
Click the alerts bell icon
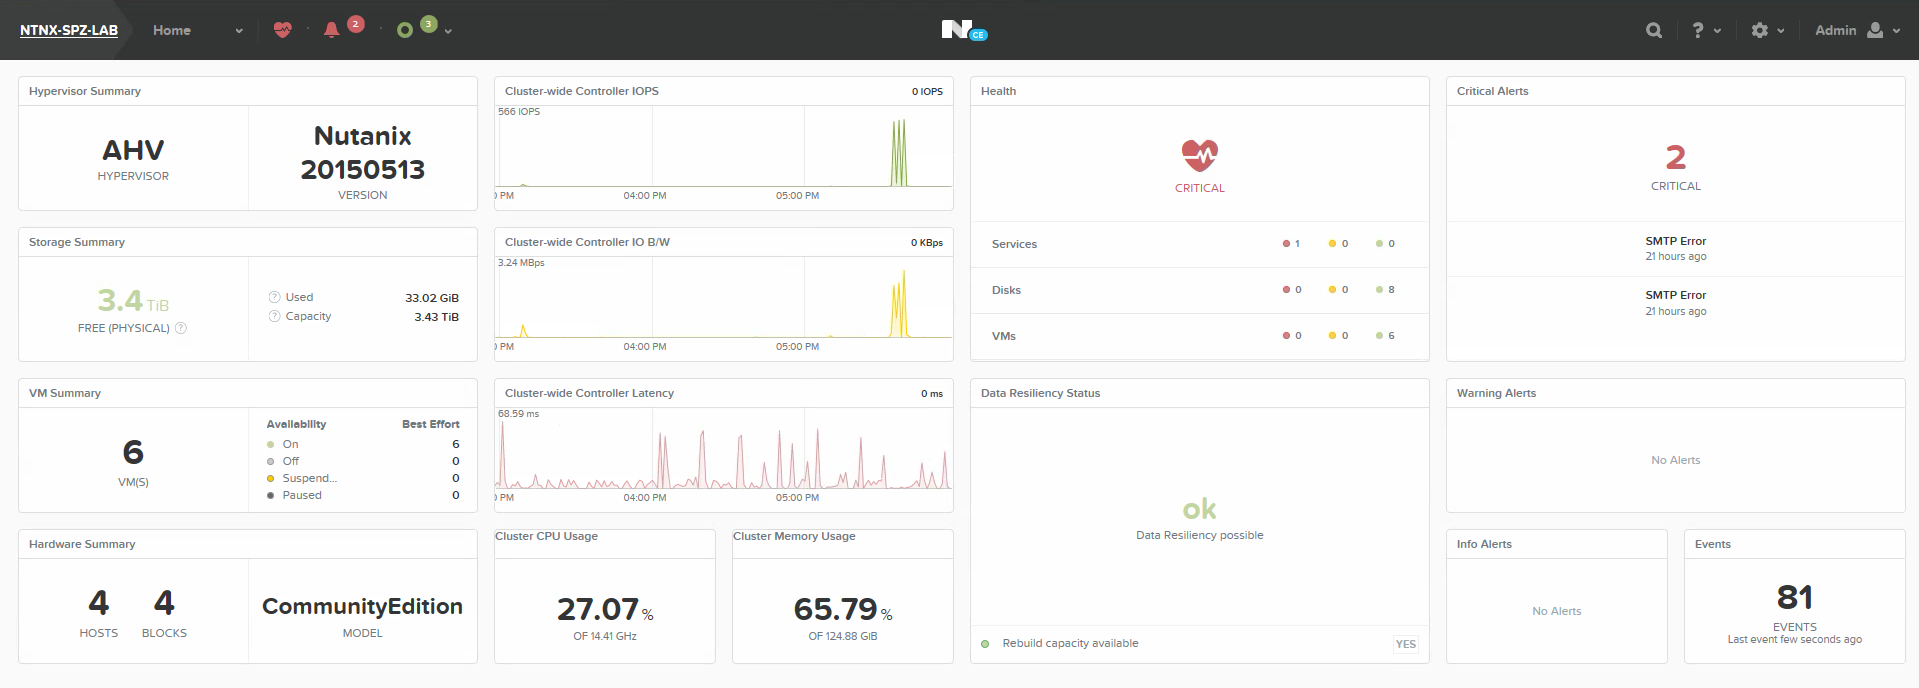[x=332, y=30]
